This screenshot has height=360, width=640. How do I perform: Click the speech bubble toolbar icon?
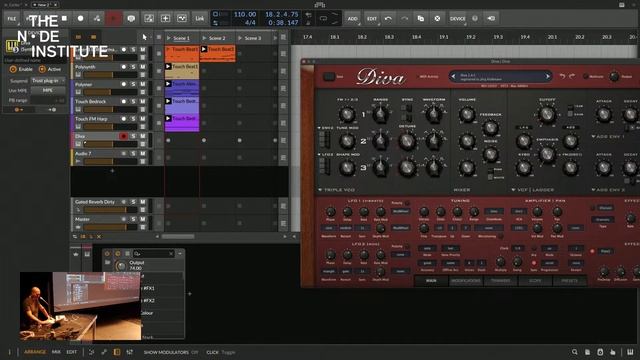(x=131, y=18)
